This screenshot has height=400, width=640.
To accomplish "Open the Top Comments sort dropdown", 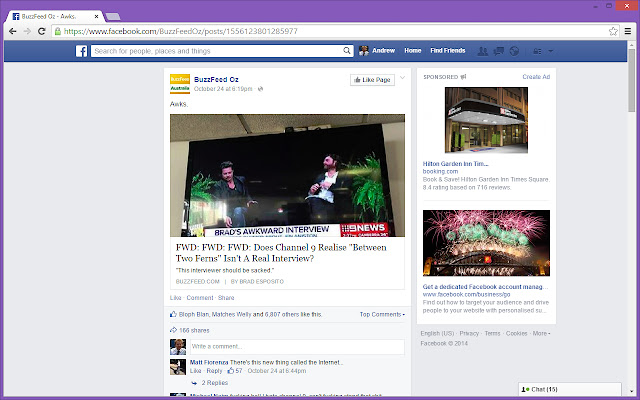I will [382, 314].
